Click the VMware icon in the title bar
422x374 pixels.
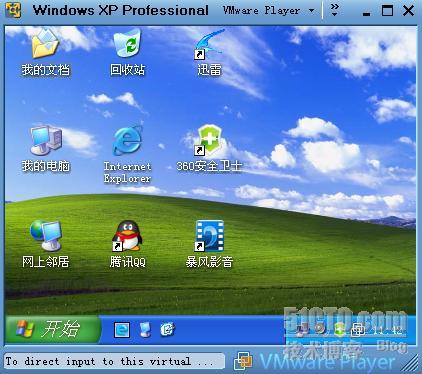(13, 10)
